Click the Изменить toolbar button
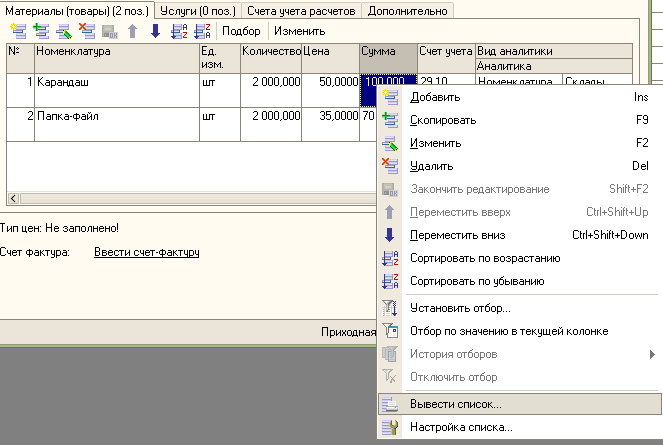Image resolution: width=663 pixels, height=445 pixels. point(299,31)
